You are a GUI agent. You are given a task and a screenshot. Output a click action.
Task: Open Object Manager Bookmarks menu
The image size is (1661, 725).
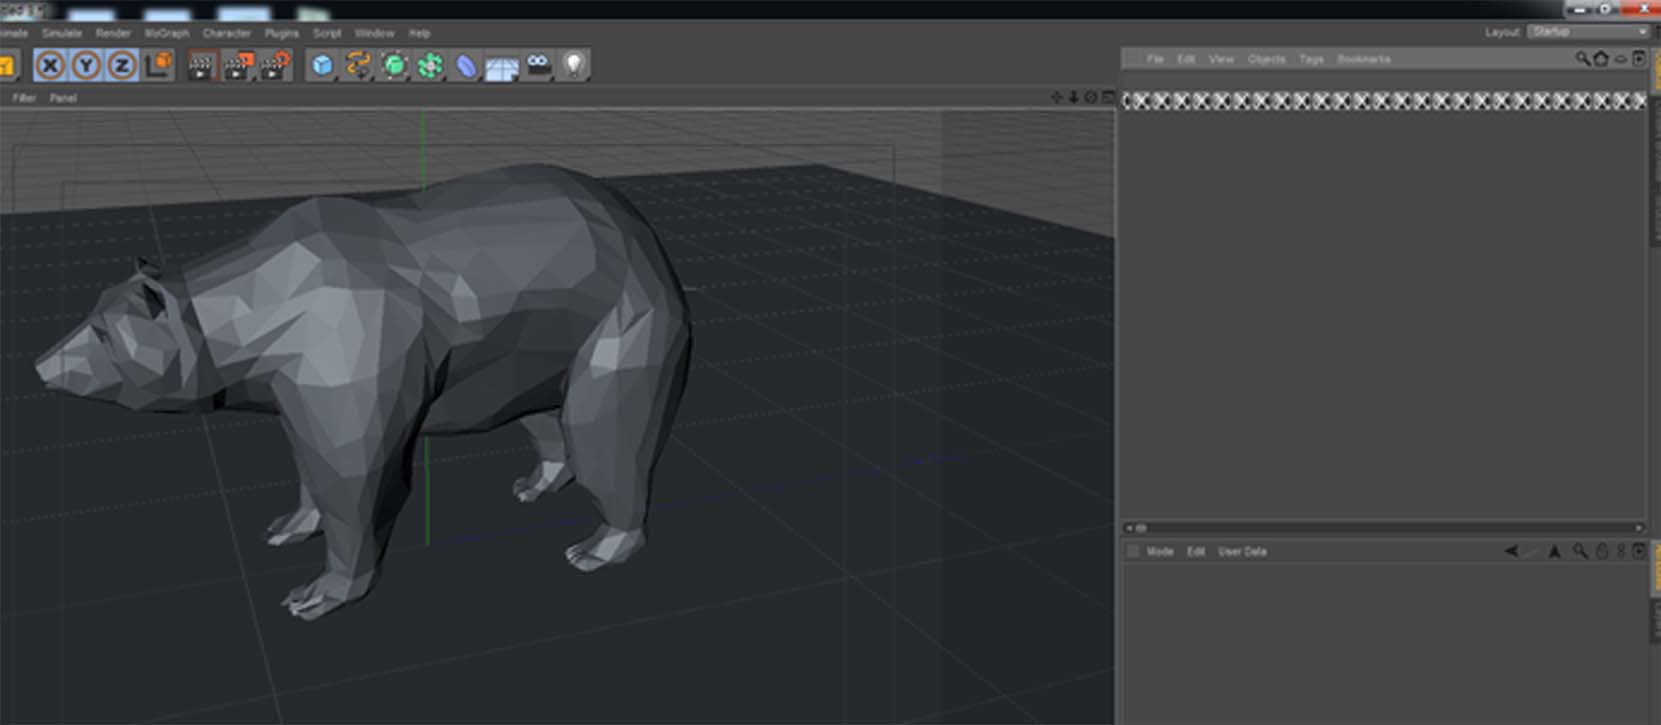1364,59
